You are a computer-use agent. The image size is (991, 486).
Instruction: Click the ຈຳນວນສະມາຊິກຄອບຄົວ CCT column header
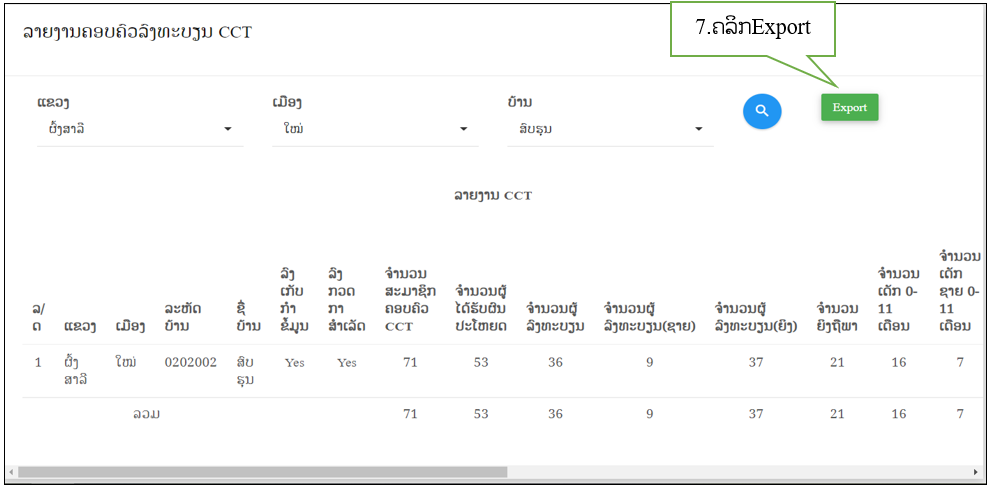(x=410, y=299)
